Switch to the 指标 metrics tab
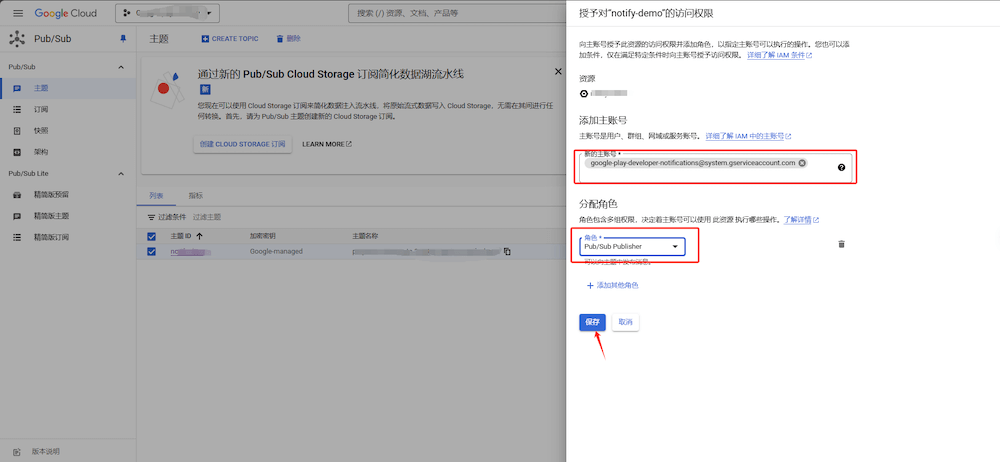This screenshot has width=1000, height=462. (x=196, y=196)
